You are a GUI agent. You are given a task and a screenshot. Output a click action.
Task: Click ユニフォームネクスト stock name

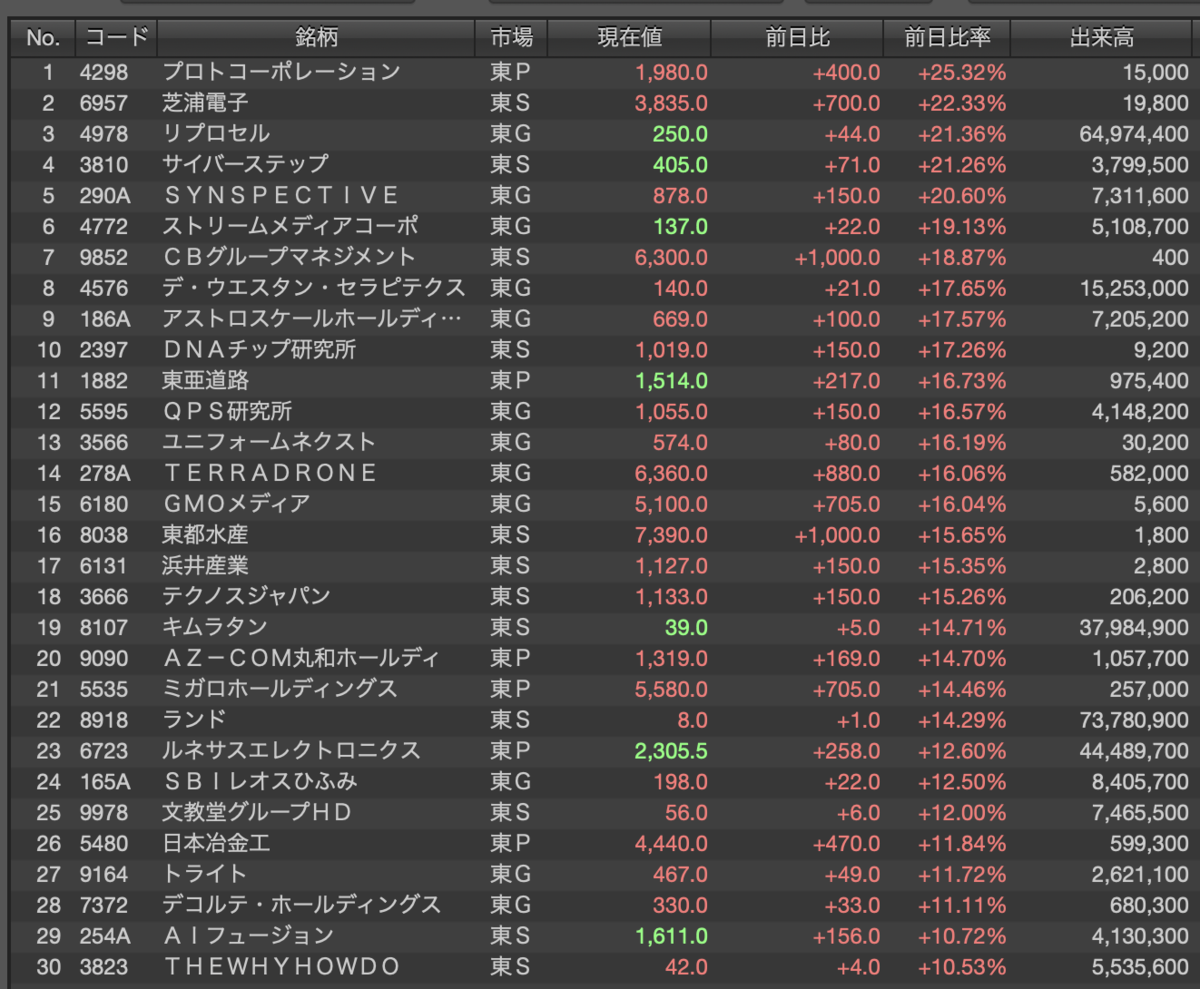(269, 442)
